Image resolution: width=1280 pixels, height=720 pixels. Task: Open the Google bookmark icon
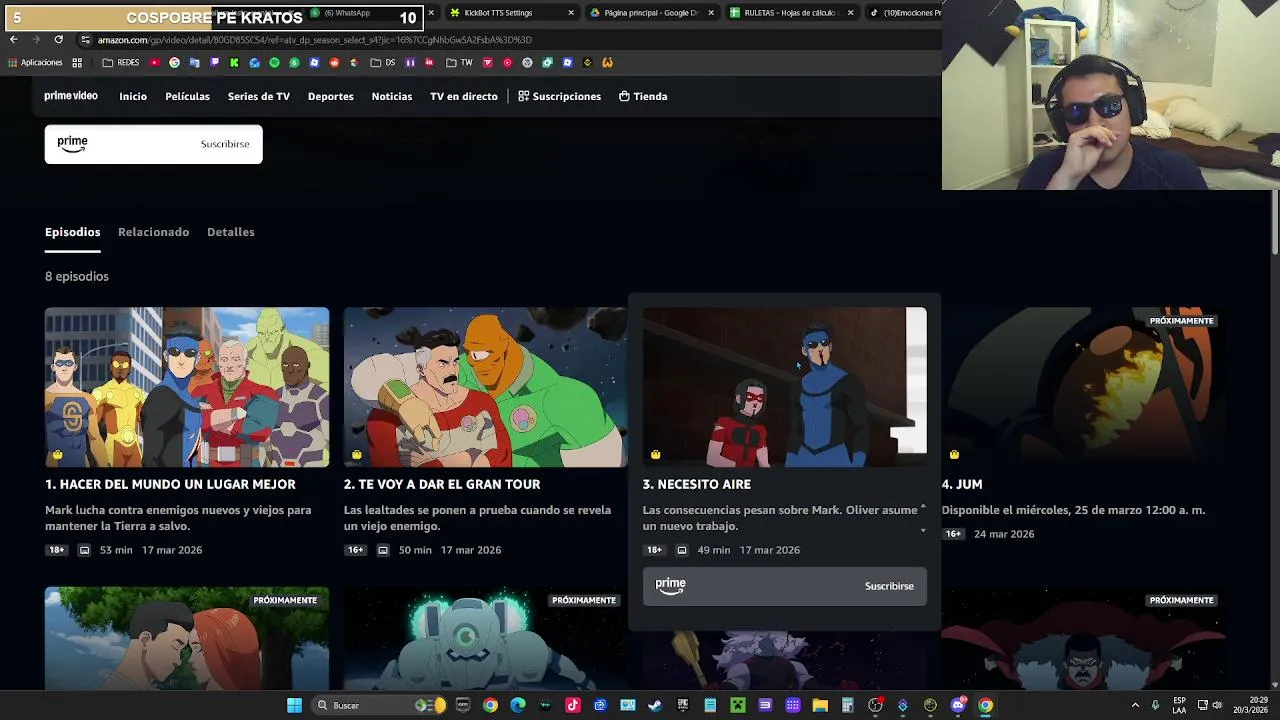[x=174, y=62]
